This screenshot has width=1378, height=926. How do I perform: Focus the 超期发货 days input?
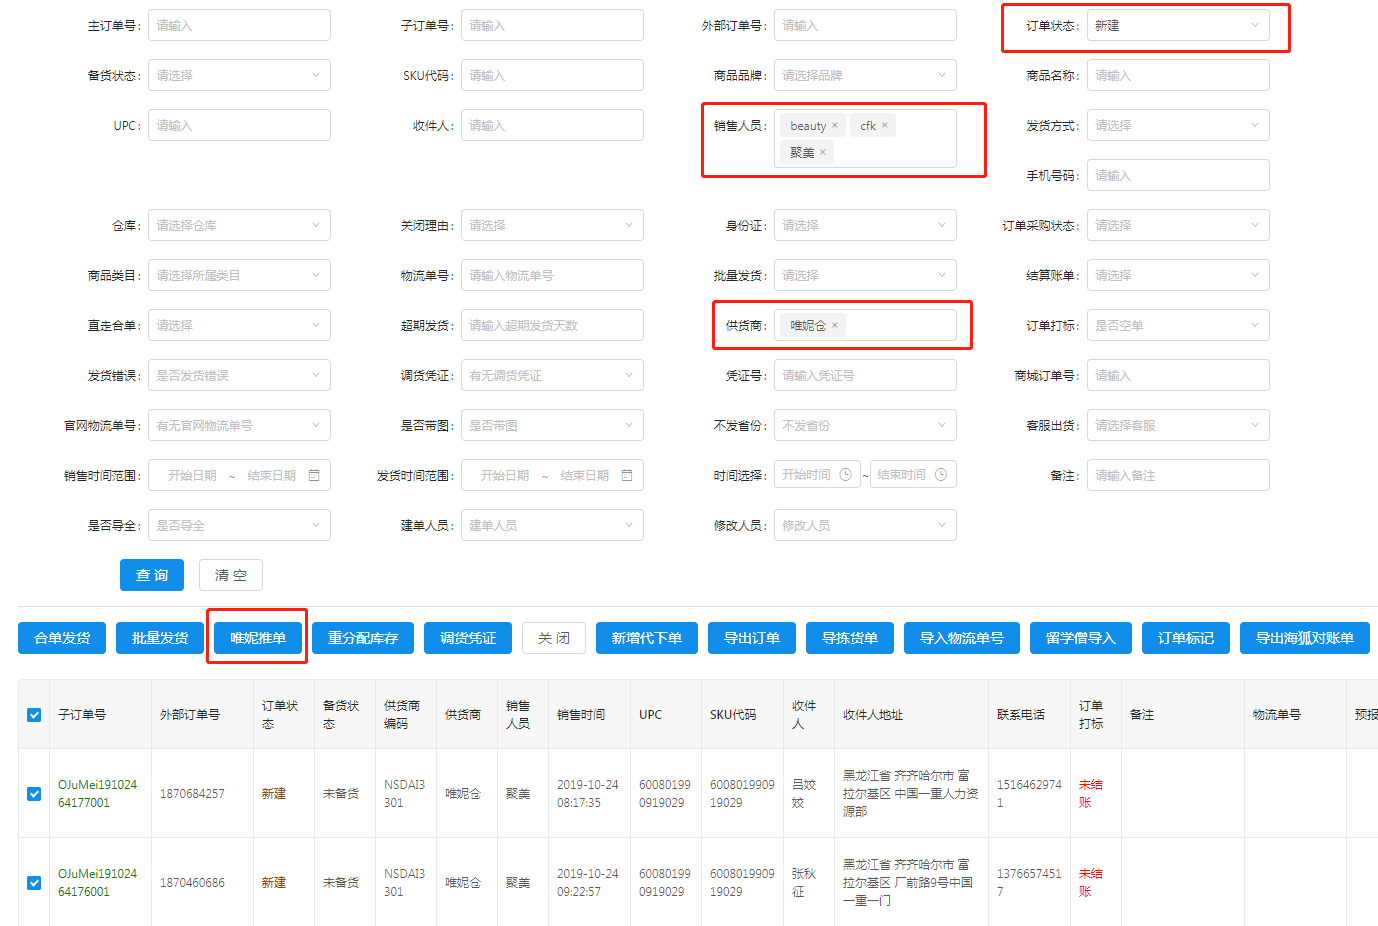click(x=552, y=325)
